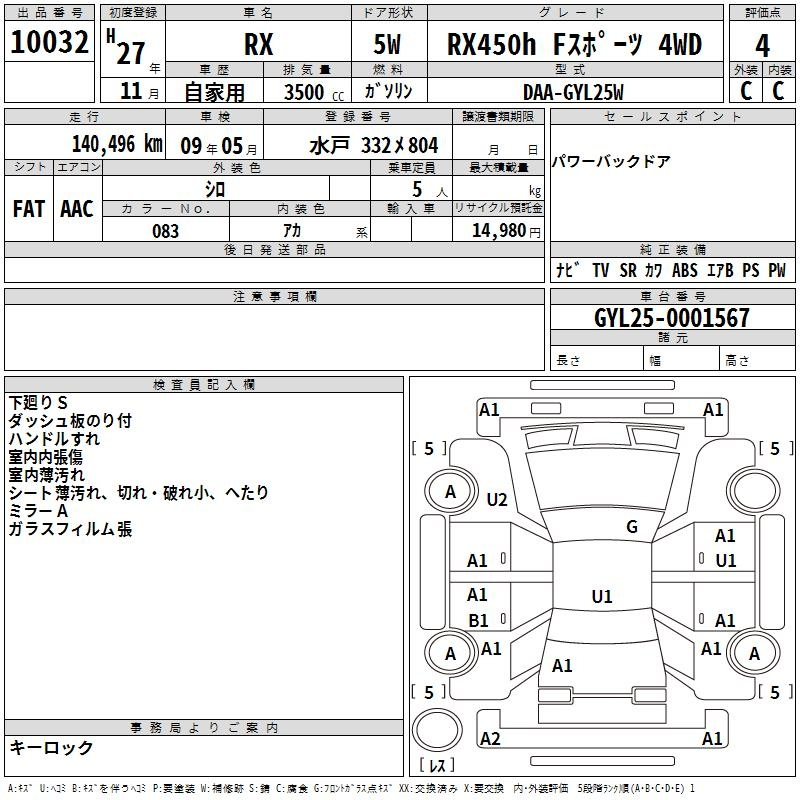800x800 pixels.
Task: Click equipment item カワ leather
Action: (x=653, y=270)
